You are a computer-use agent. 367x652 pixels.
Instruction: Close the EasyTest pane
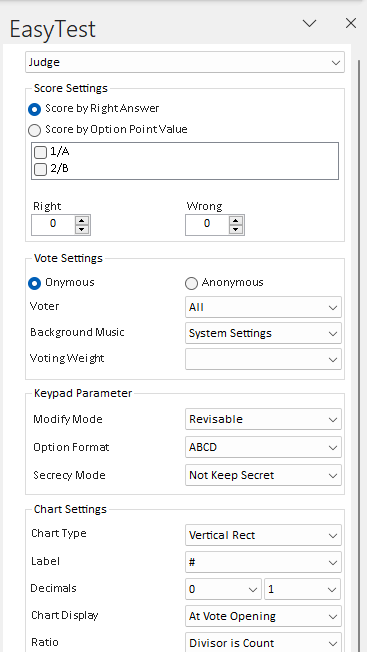tap(351, 23)
